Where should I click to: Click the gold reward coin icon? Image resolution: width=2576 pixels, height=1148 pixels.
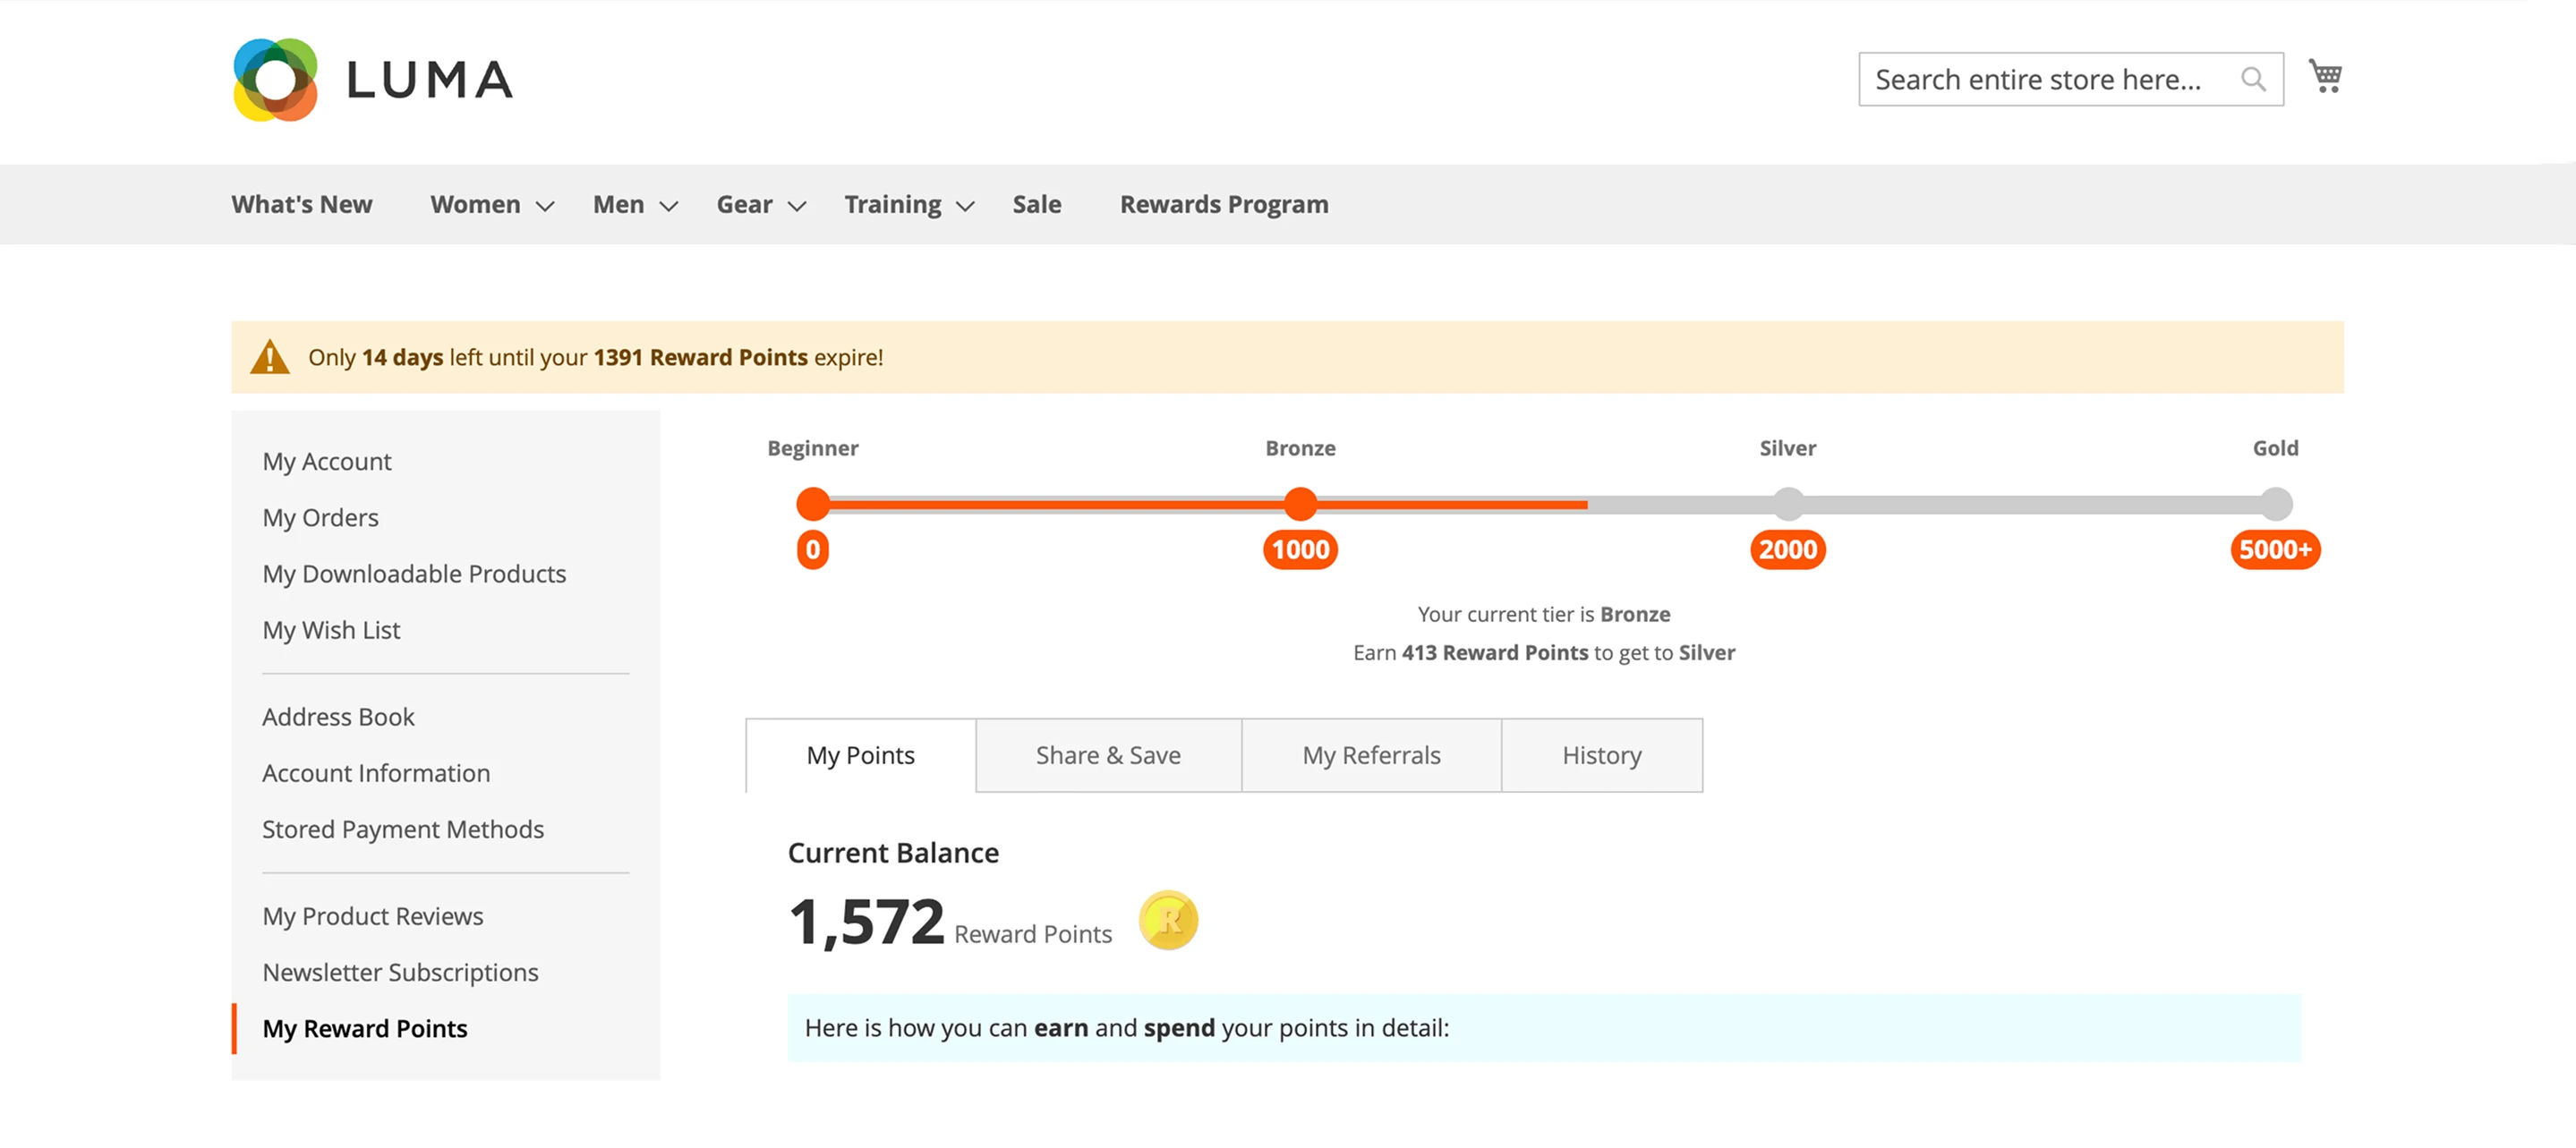pos(1168,920)
